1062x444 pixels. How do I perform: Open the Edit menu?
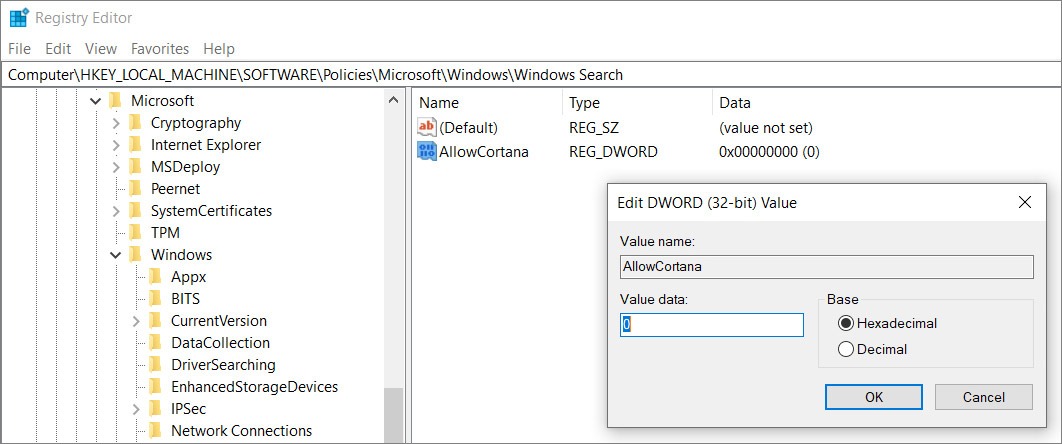(58, 49)
